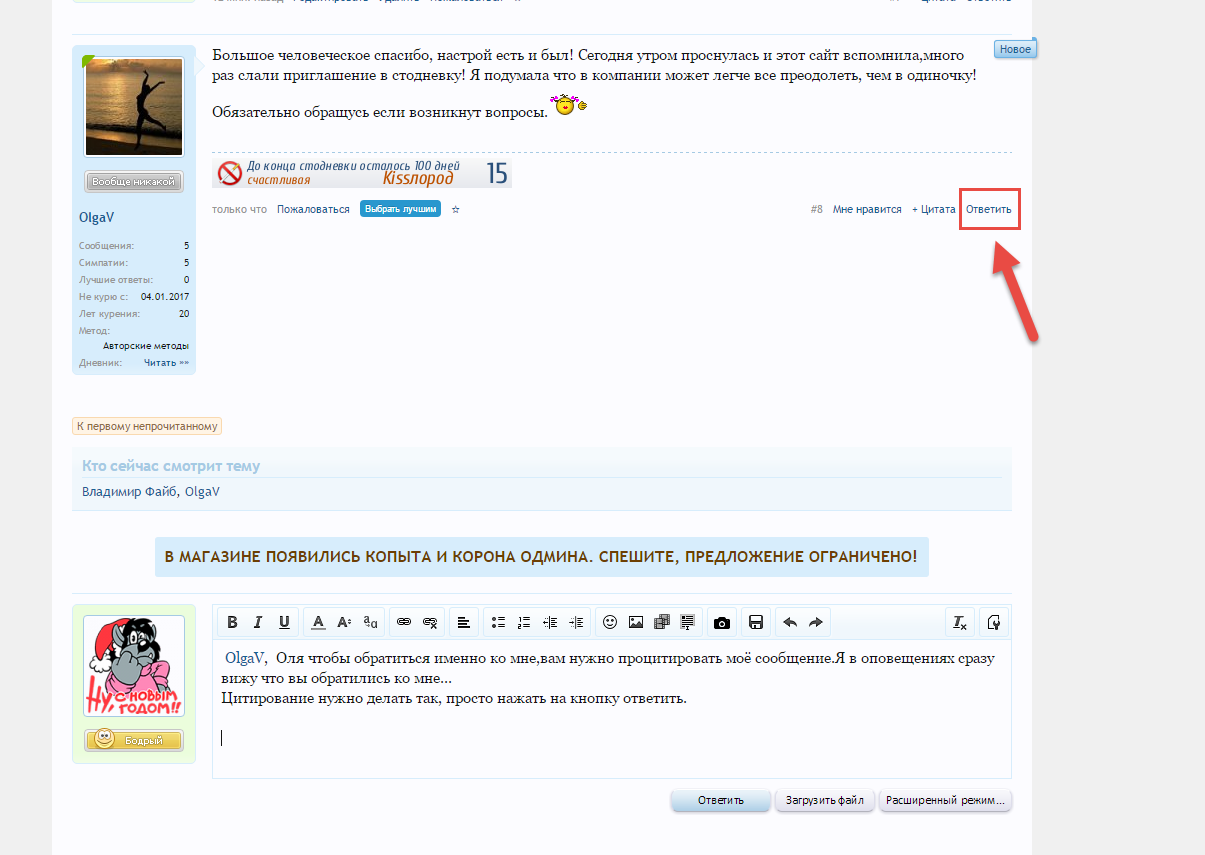Redo the last edit

(x=816, y=622)
